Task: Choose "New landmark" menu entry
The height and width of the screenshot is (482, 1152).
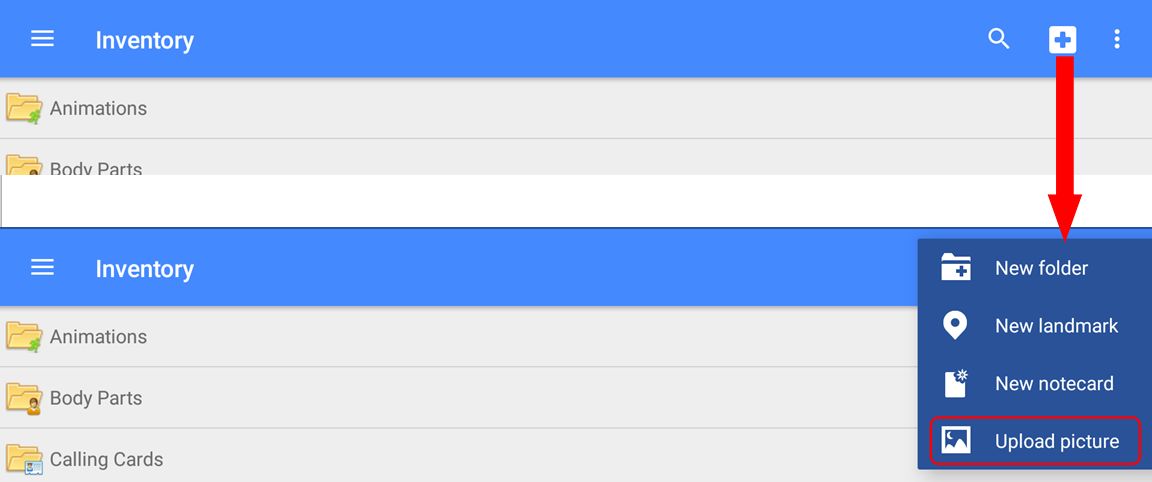Action: [x=1056, y=326]
